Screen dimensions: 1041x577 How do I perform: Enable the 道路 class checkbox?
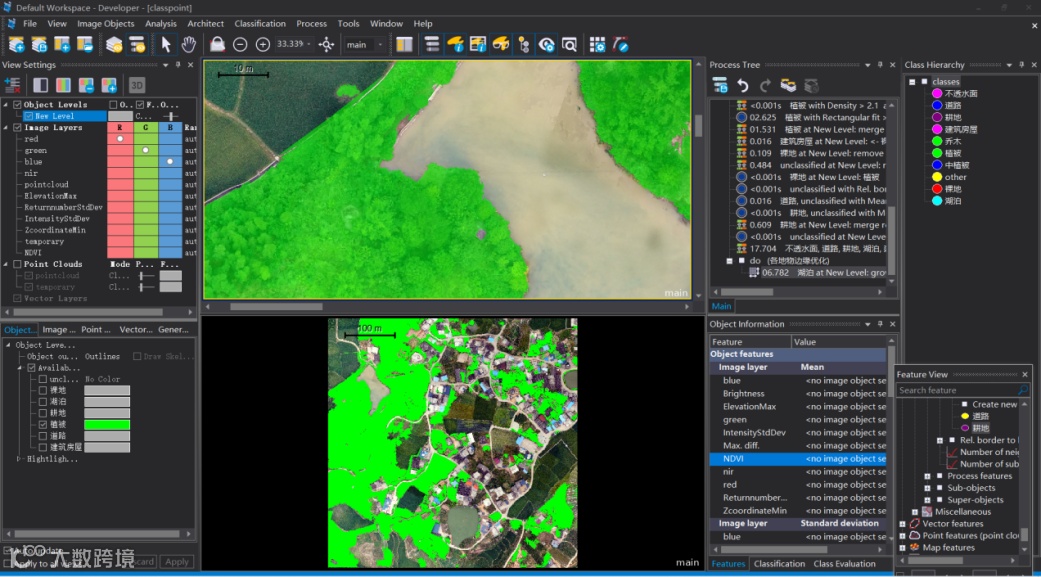pyautogui.click(x=43, y=436)
